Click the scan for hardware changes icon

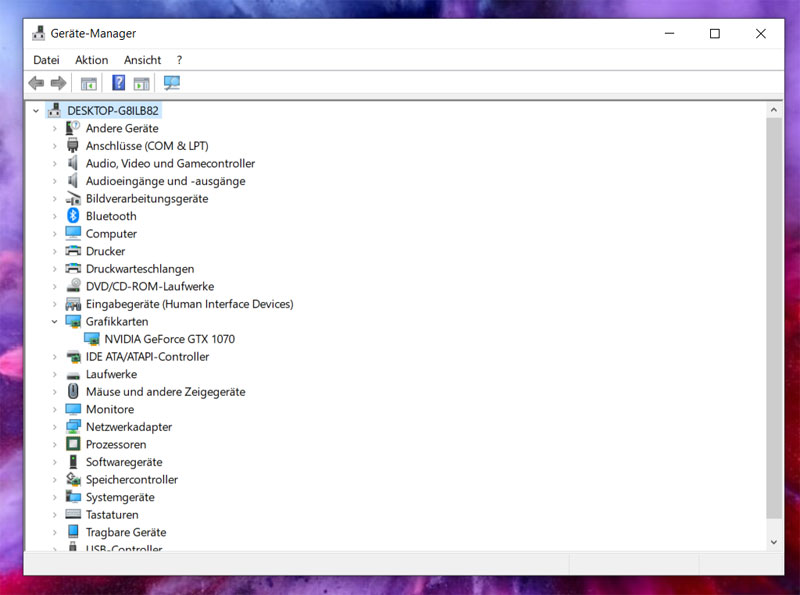172,83
